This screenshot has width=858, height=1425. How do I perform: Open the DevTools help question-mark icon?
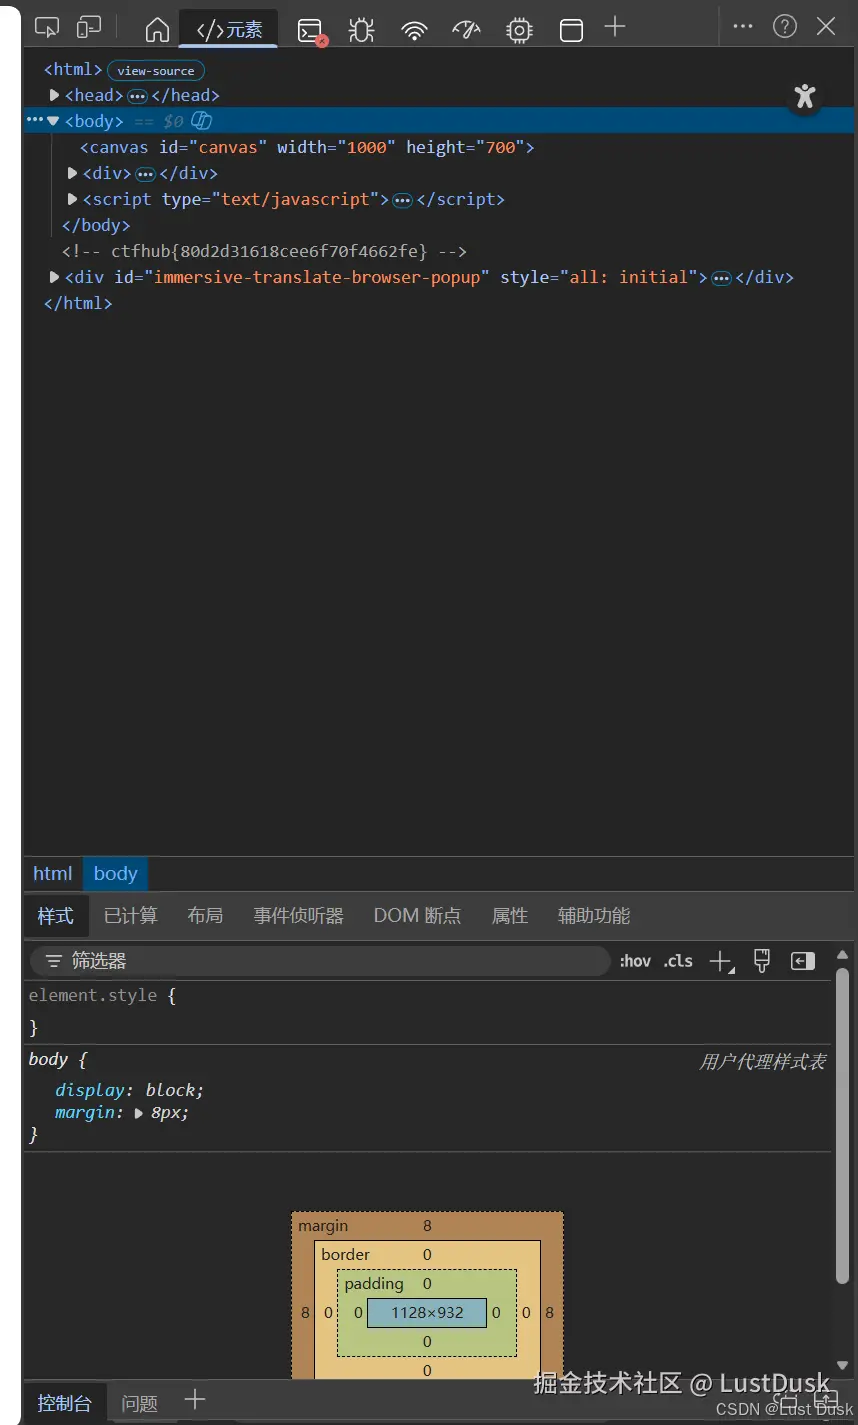[785, 27]
